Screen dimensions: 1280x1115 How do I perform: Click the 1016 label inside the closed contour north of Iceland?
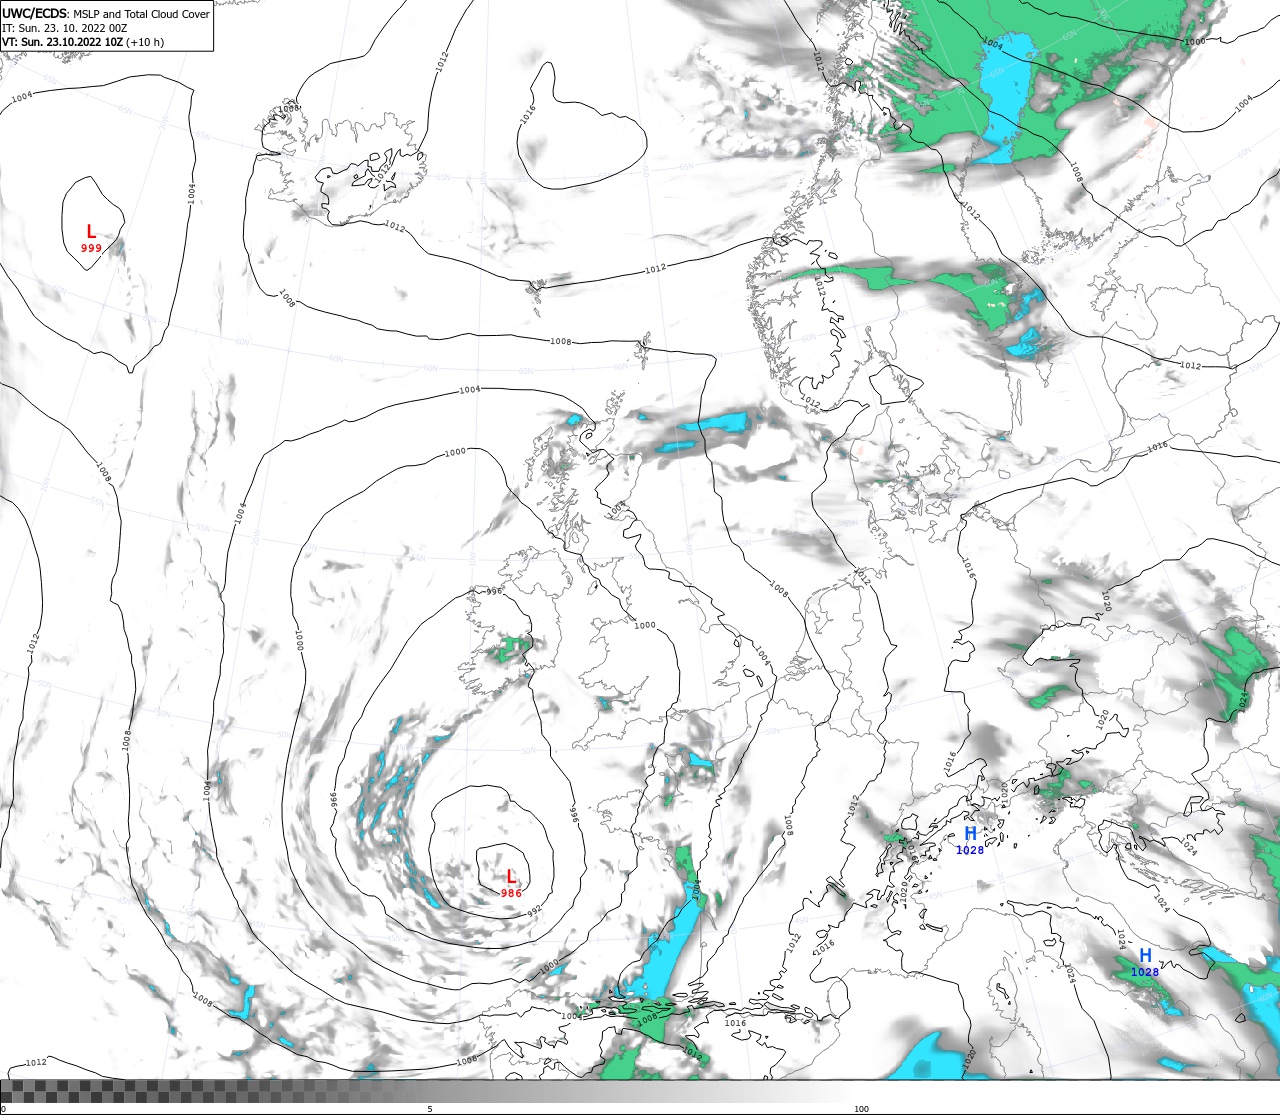(527, 114)
